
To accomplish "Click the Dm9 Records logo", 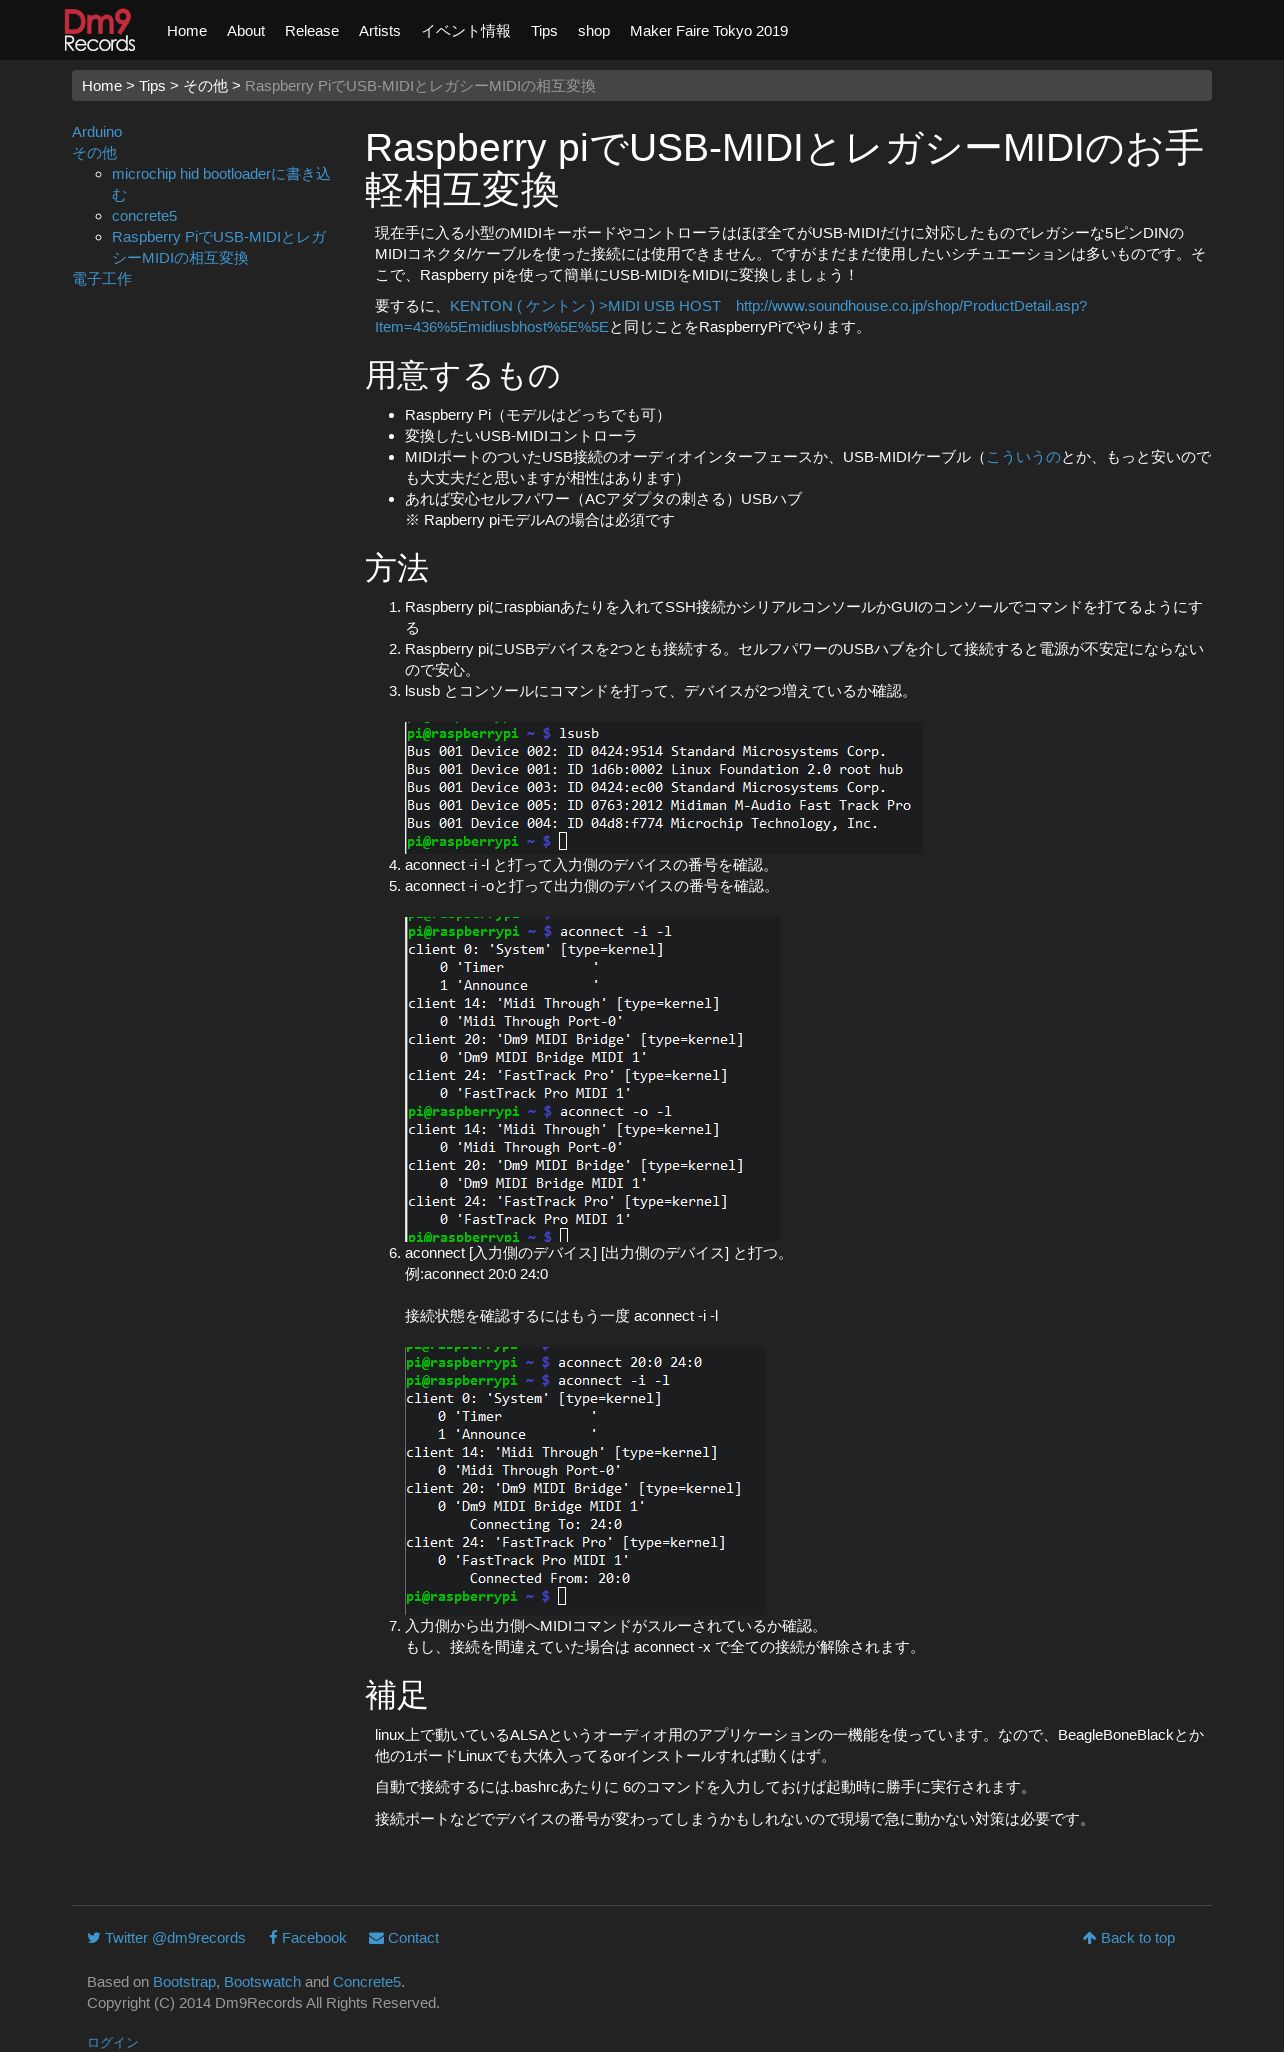I will pos(100,30).
